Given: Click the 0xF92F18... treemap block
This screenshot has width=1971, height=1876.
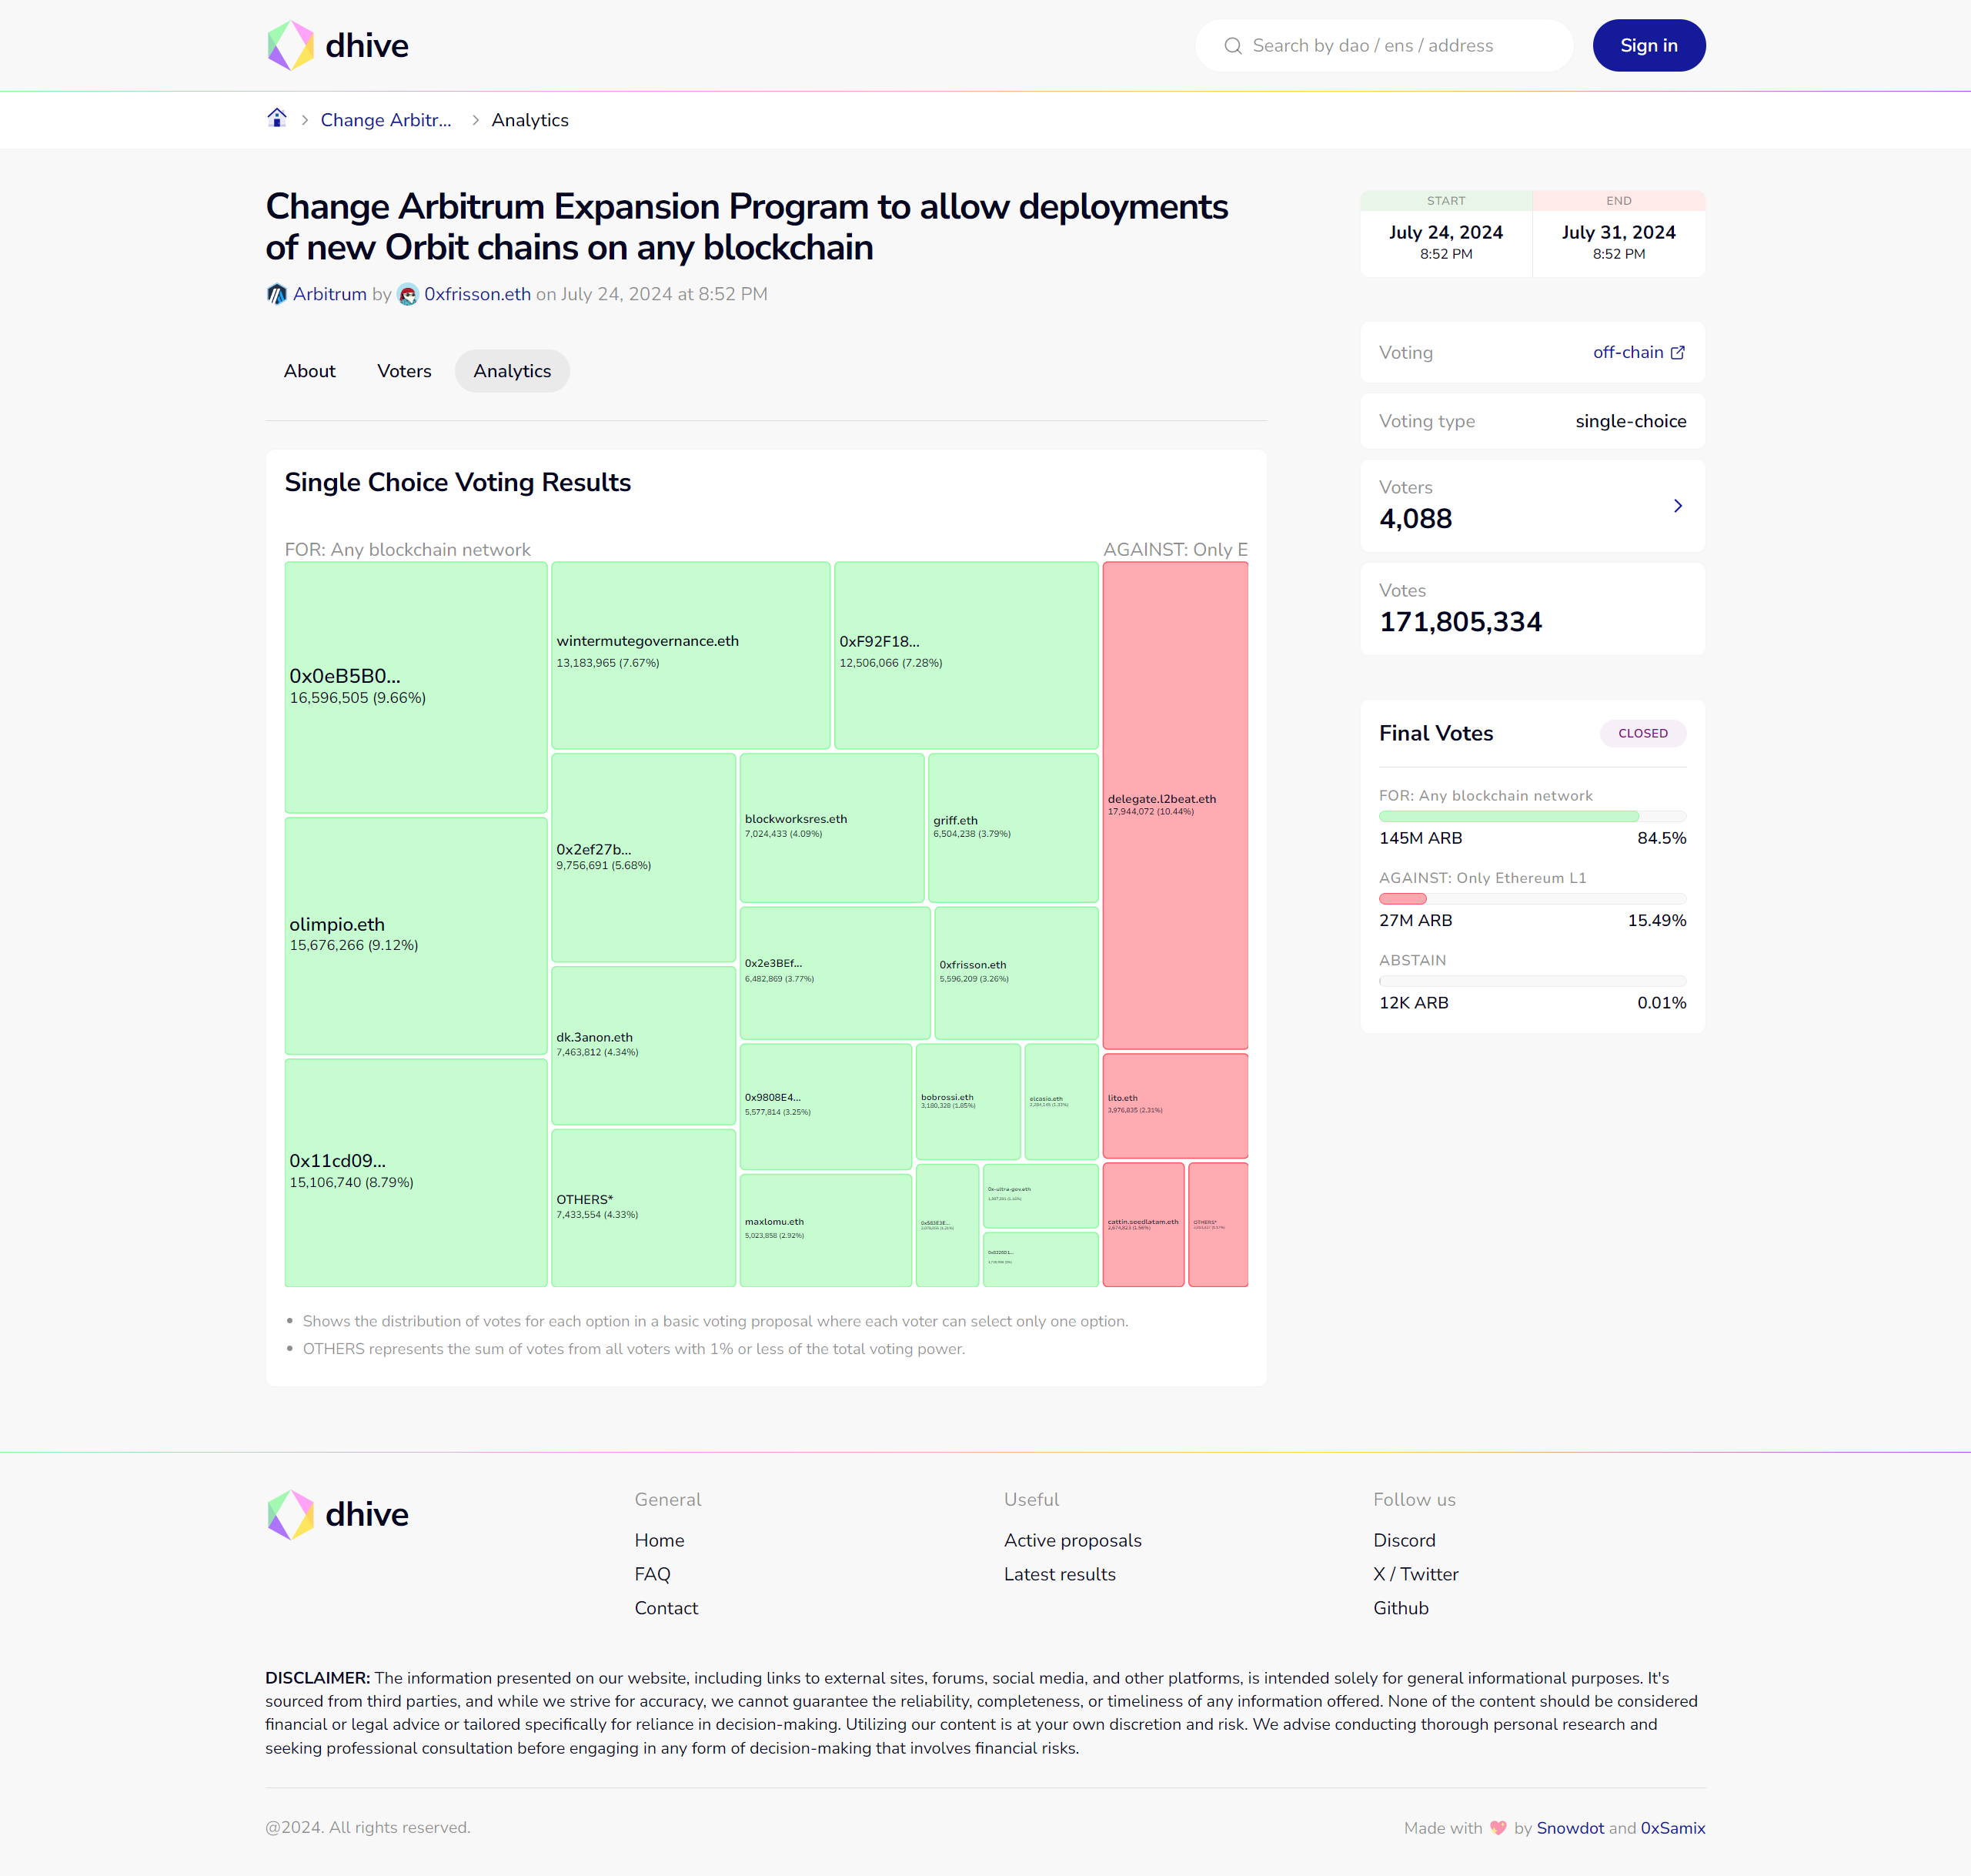Looking at the screenshot, I should click(967, 655).
